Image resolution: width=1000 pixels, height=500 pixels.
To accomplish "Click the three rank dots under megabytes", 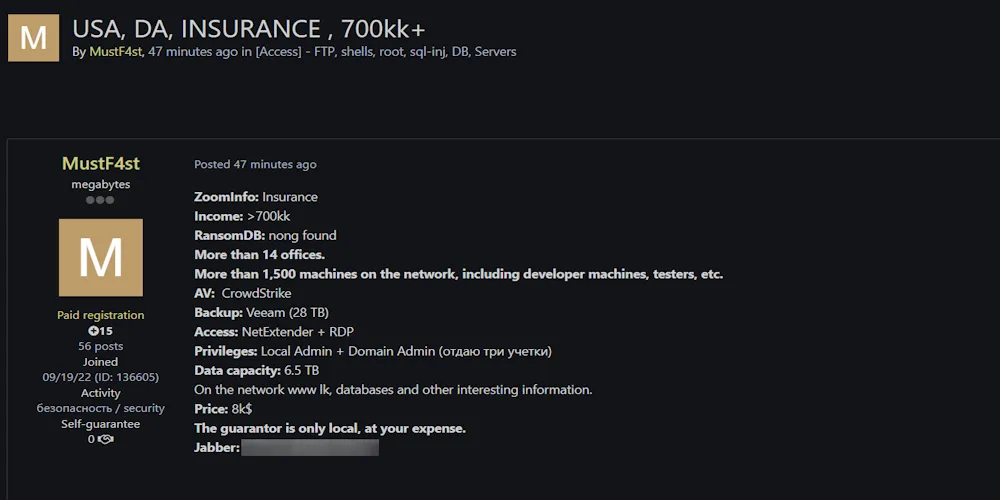I will (100, 200).
